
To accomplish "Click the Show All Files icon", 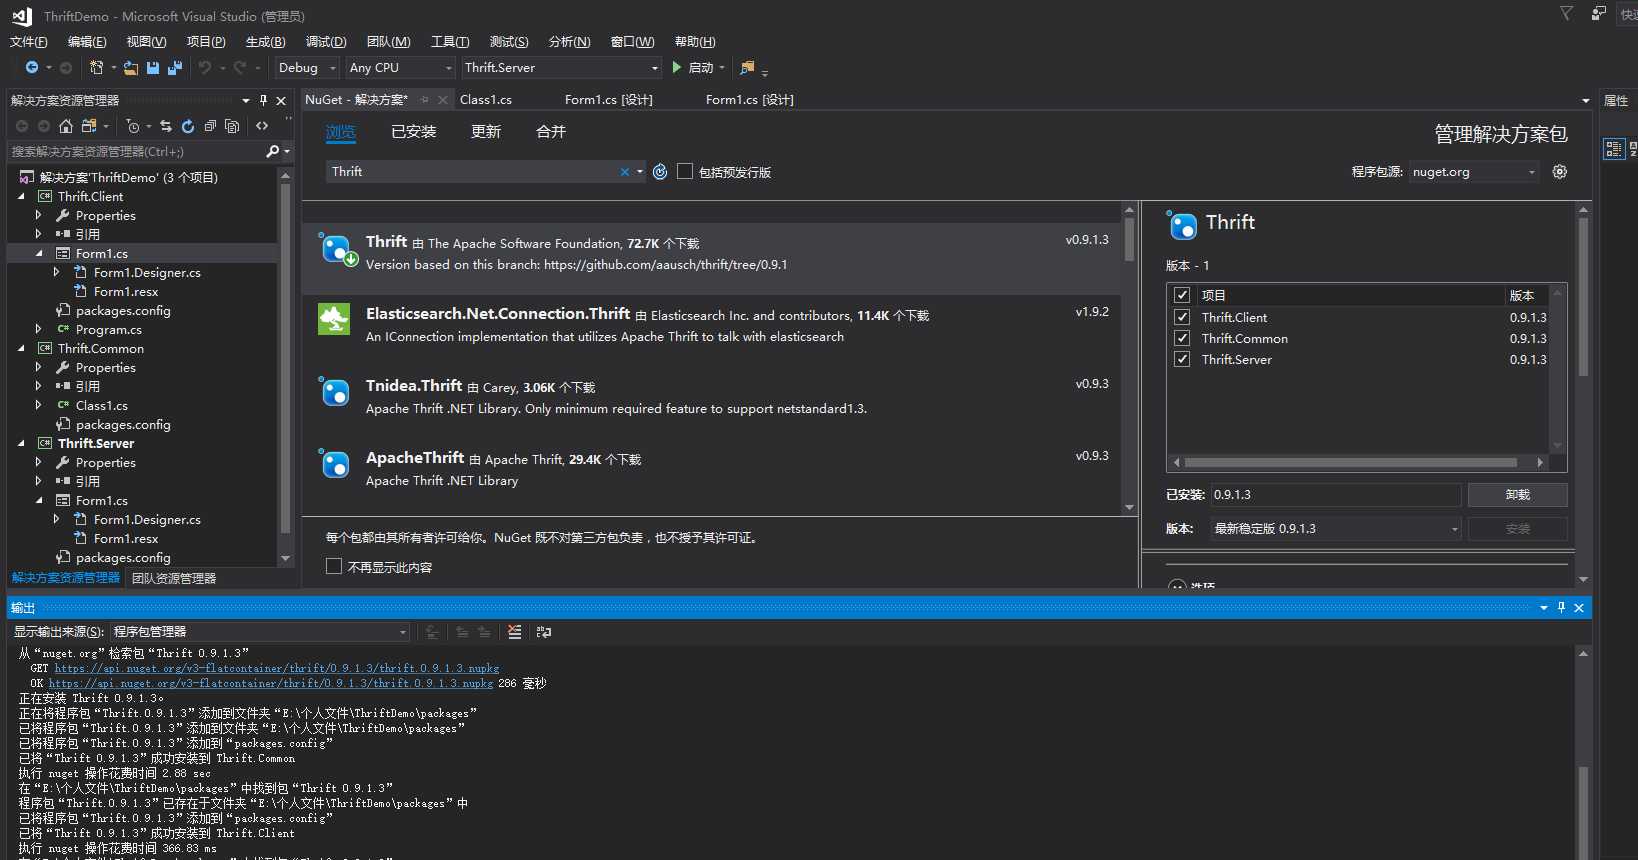I will pos(232,126).
